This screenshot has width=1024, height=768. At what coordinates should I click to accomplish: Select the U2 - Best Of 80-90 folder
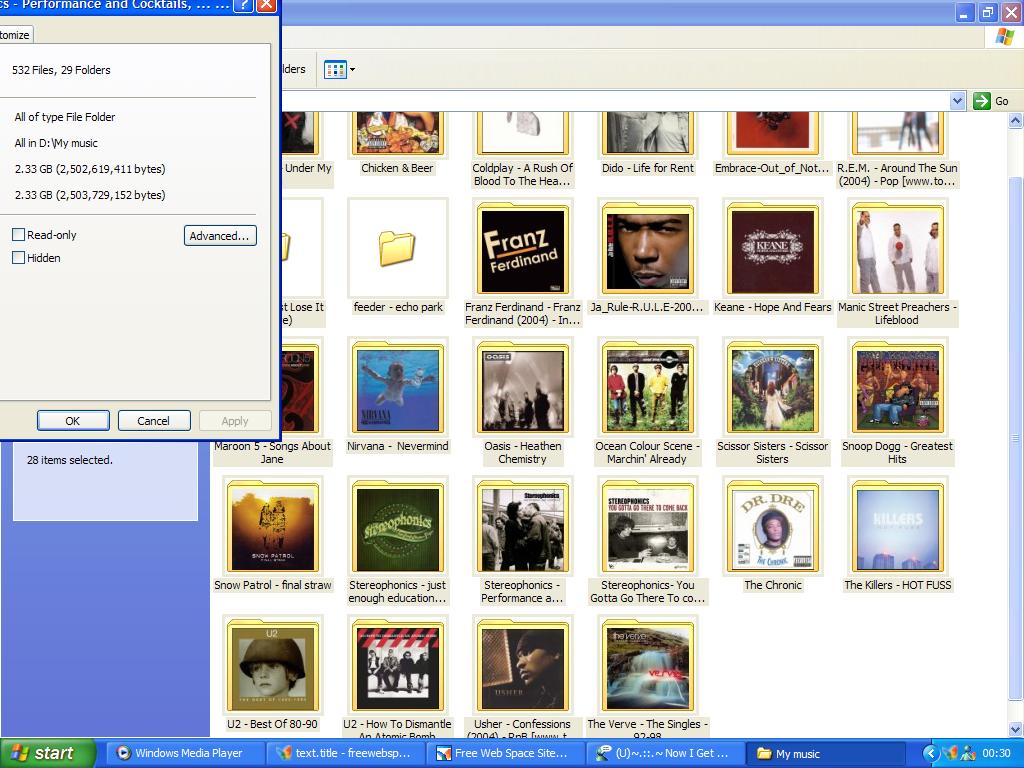(x=272, y=668)
